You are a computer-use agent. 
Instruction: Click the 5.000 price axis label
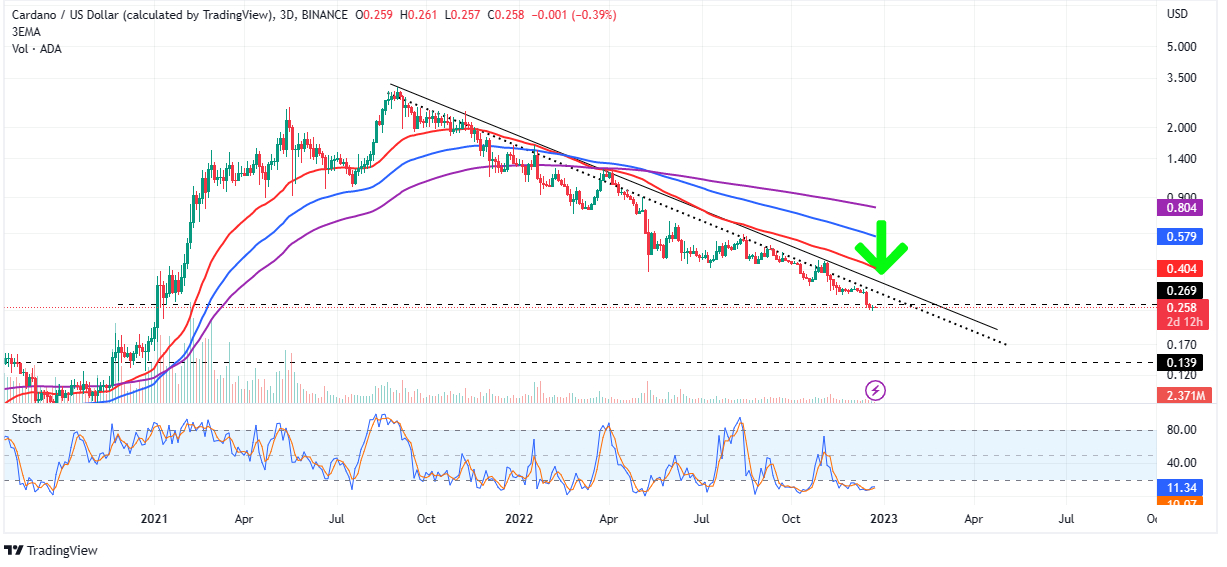tap(1182, 47)
